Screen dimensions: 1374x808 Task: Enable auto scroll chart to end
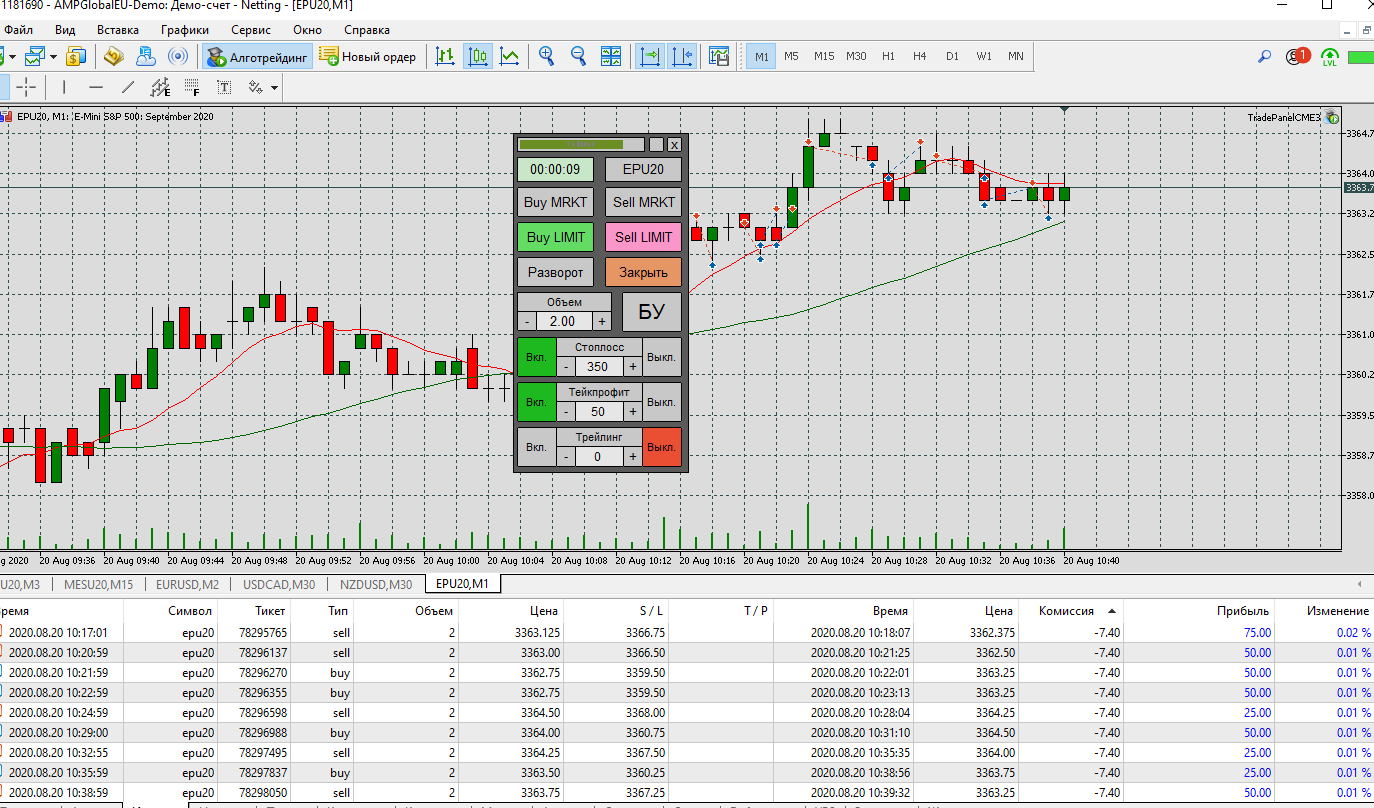[650, 57]
